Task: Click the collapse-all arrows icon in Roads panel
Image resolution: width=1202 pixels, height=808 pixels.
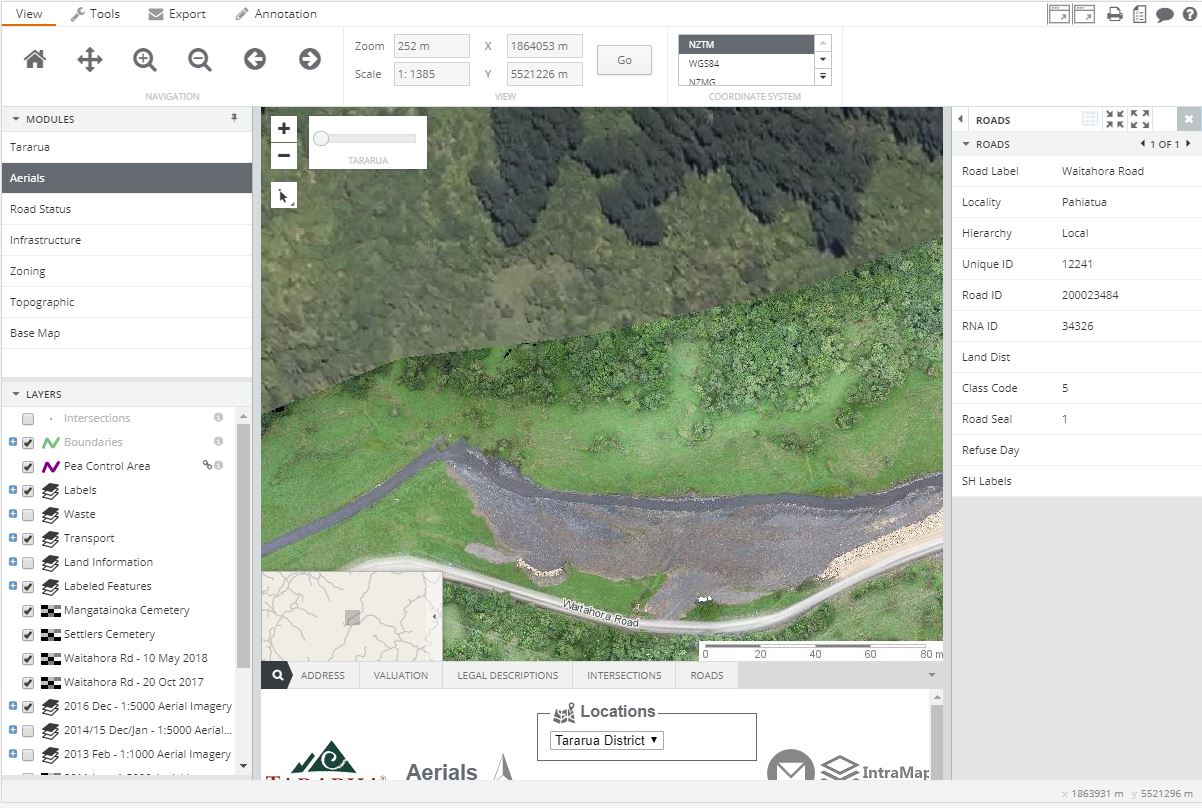Action: pyautogui.click(x=1115, y=119)
